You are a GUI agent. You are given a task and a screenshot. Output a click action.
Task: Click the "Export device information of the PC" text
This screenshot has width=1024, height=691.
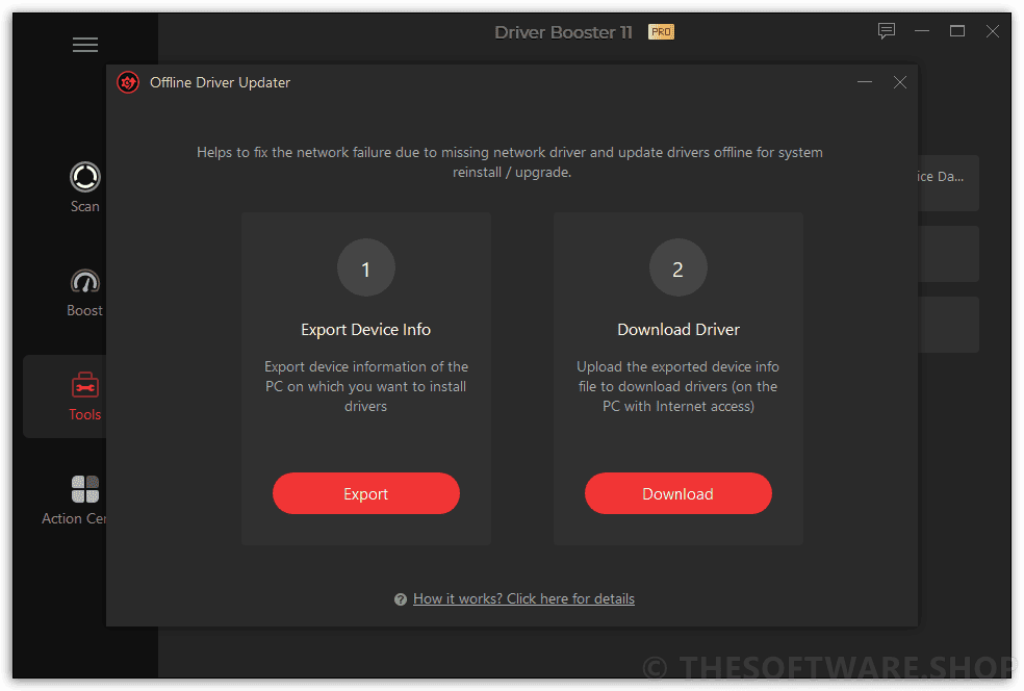coord(366,386)
